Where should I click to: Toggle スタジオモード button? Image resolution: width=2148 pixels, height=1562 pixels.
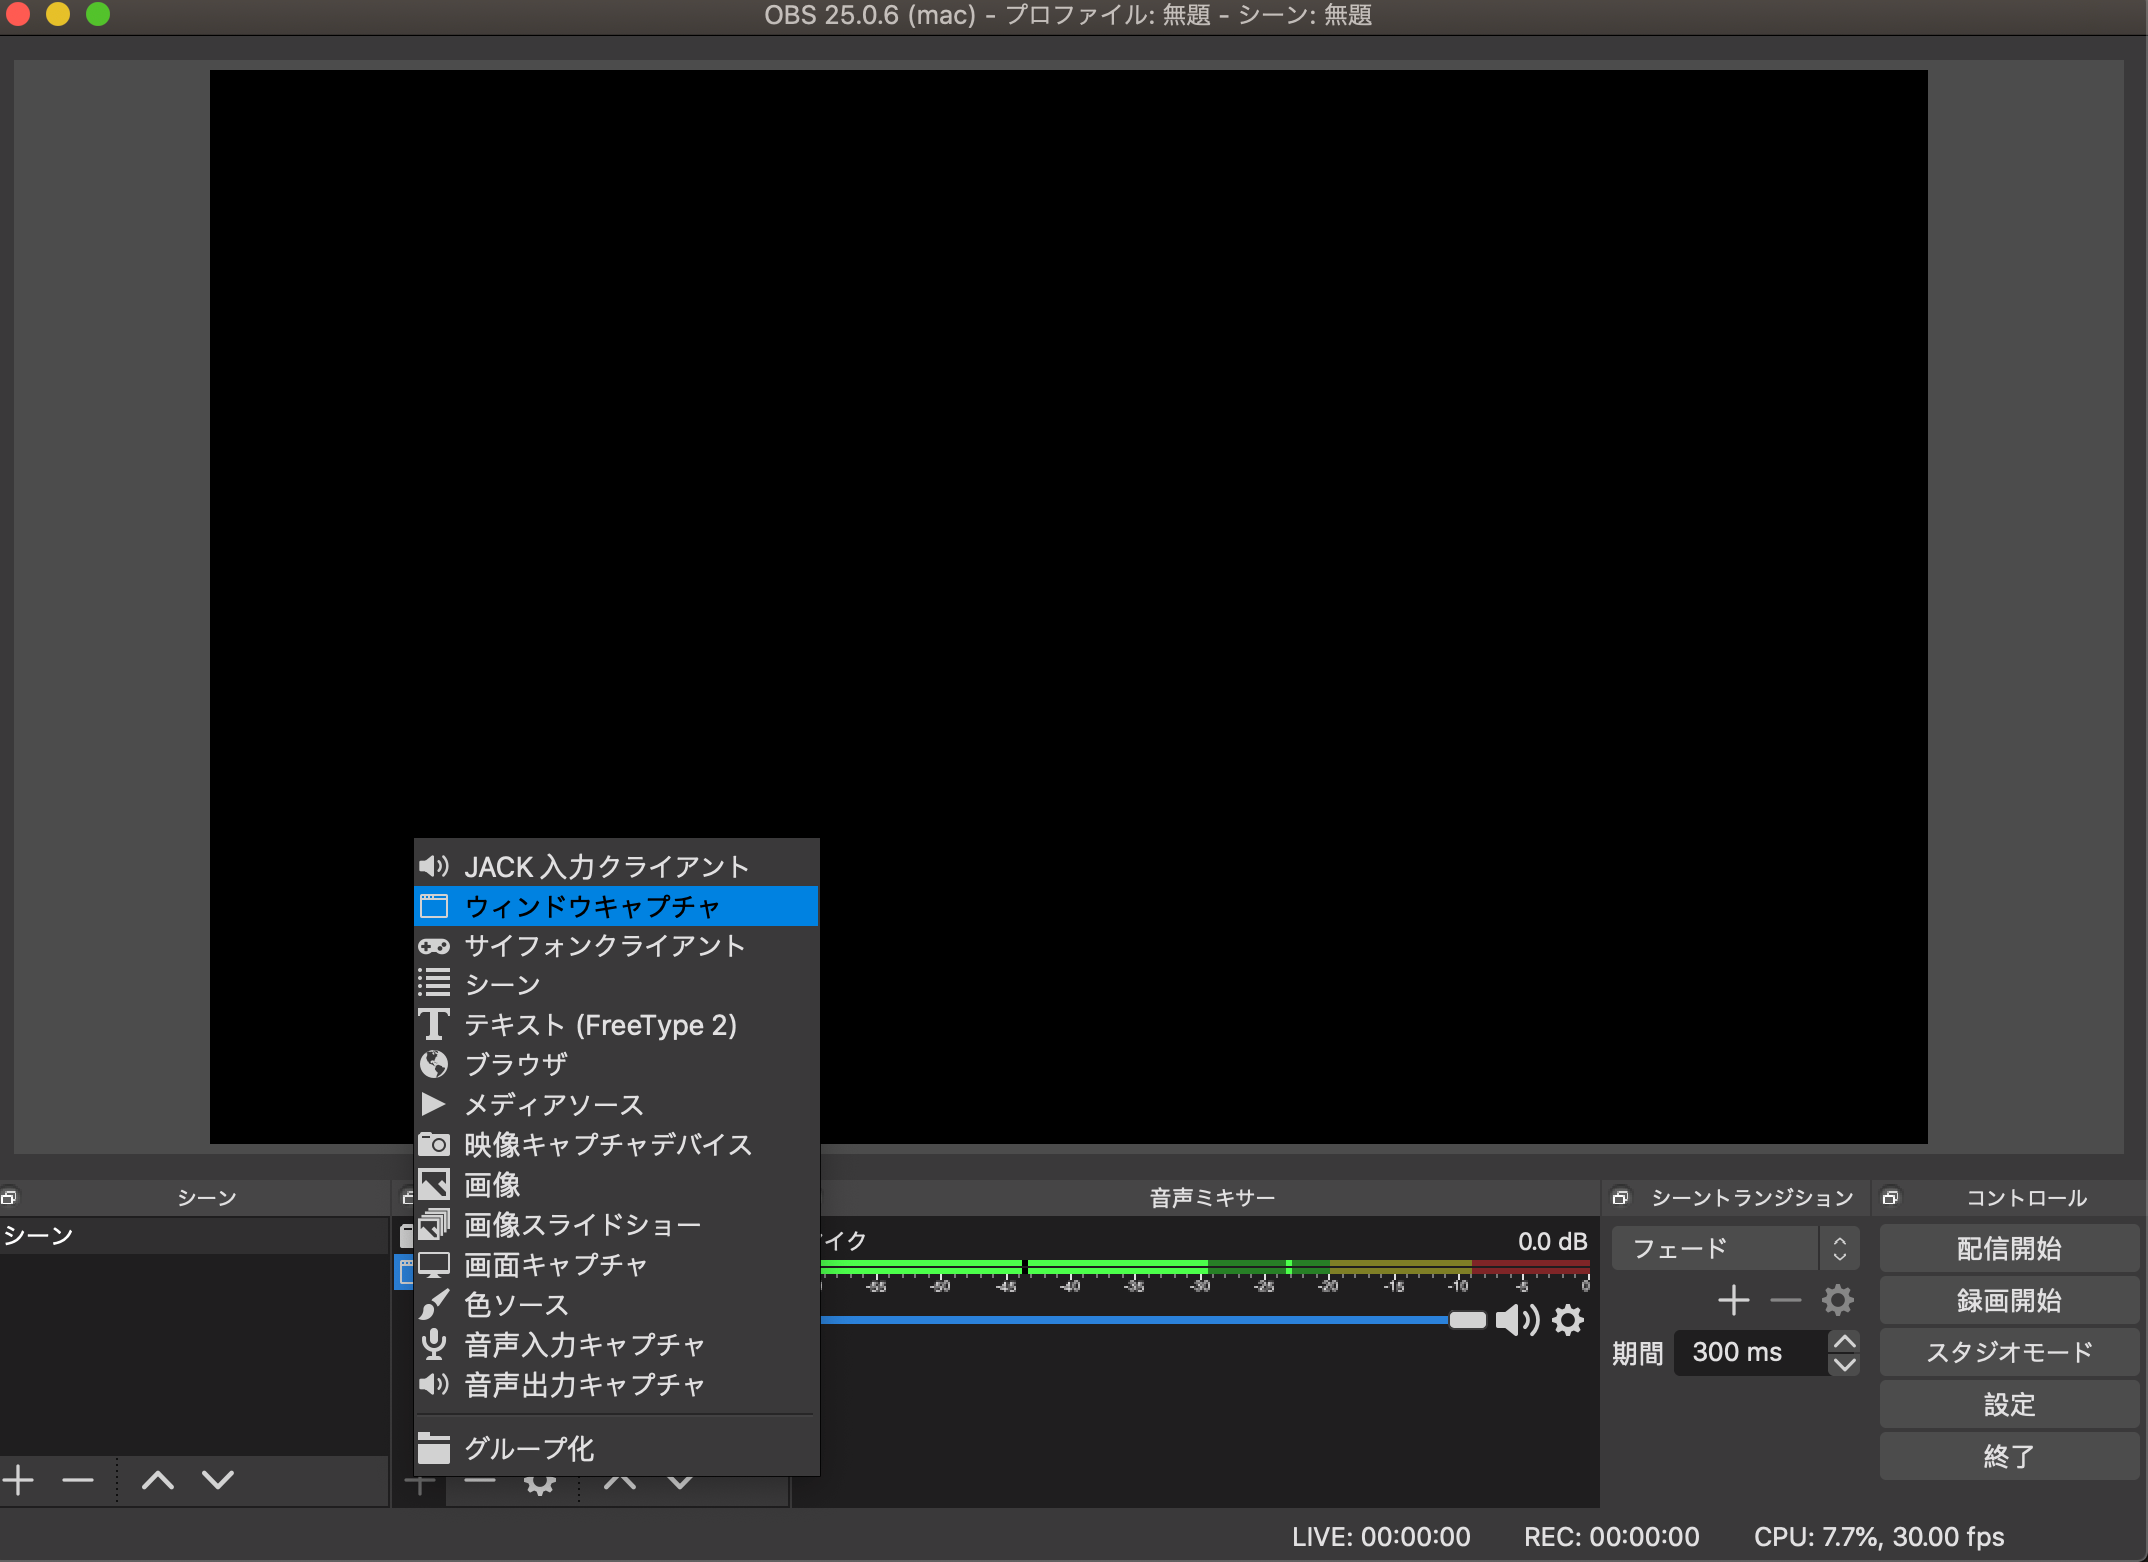coord(2009,1352)
